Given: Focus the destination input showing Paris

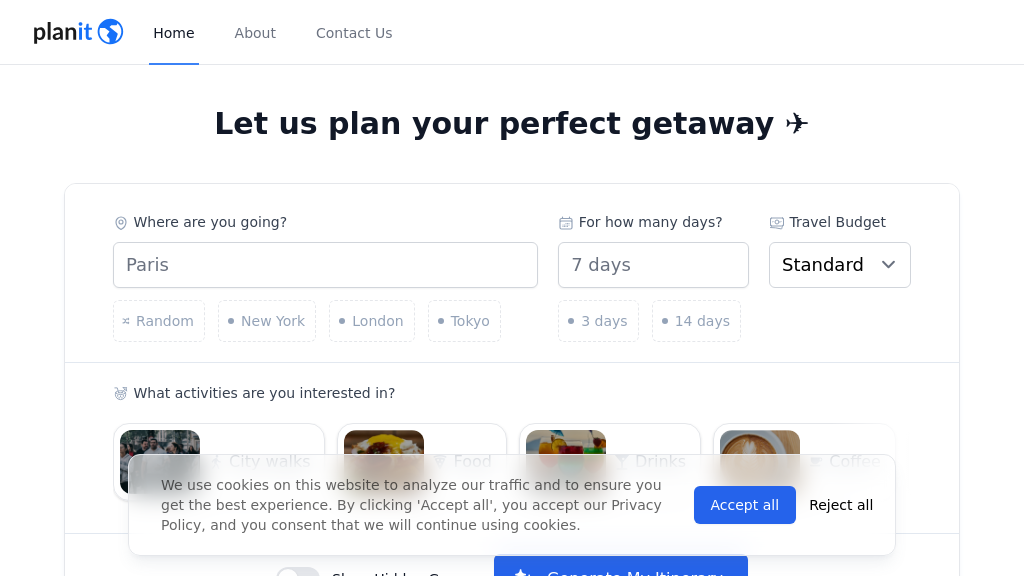Looking at the screenshot, I should coord(325,265).
